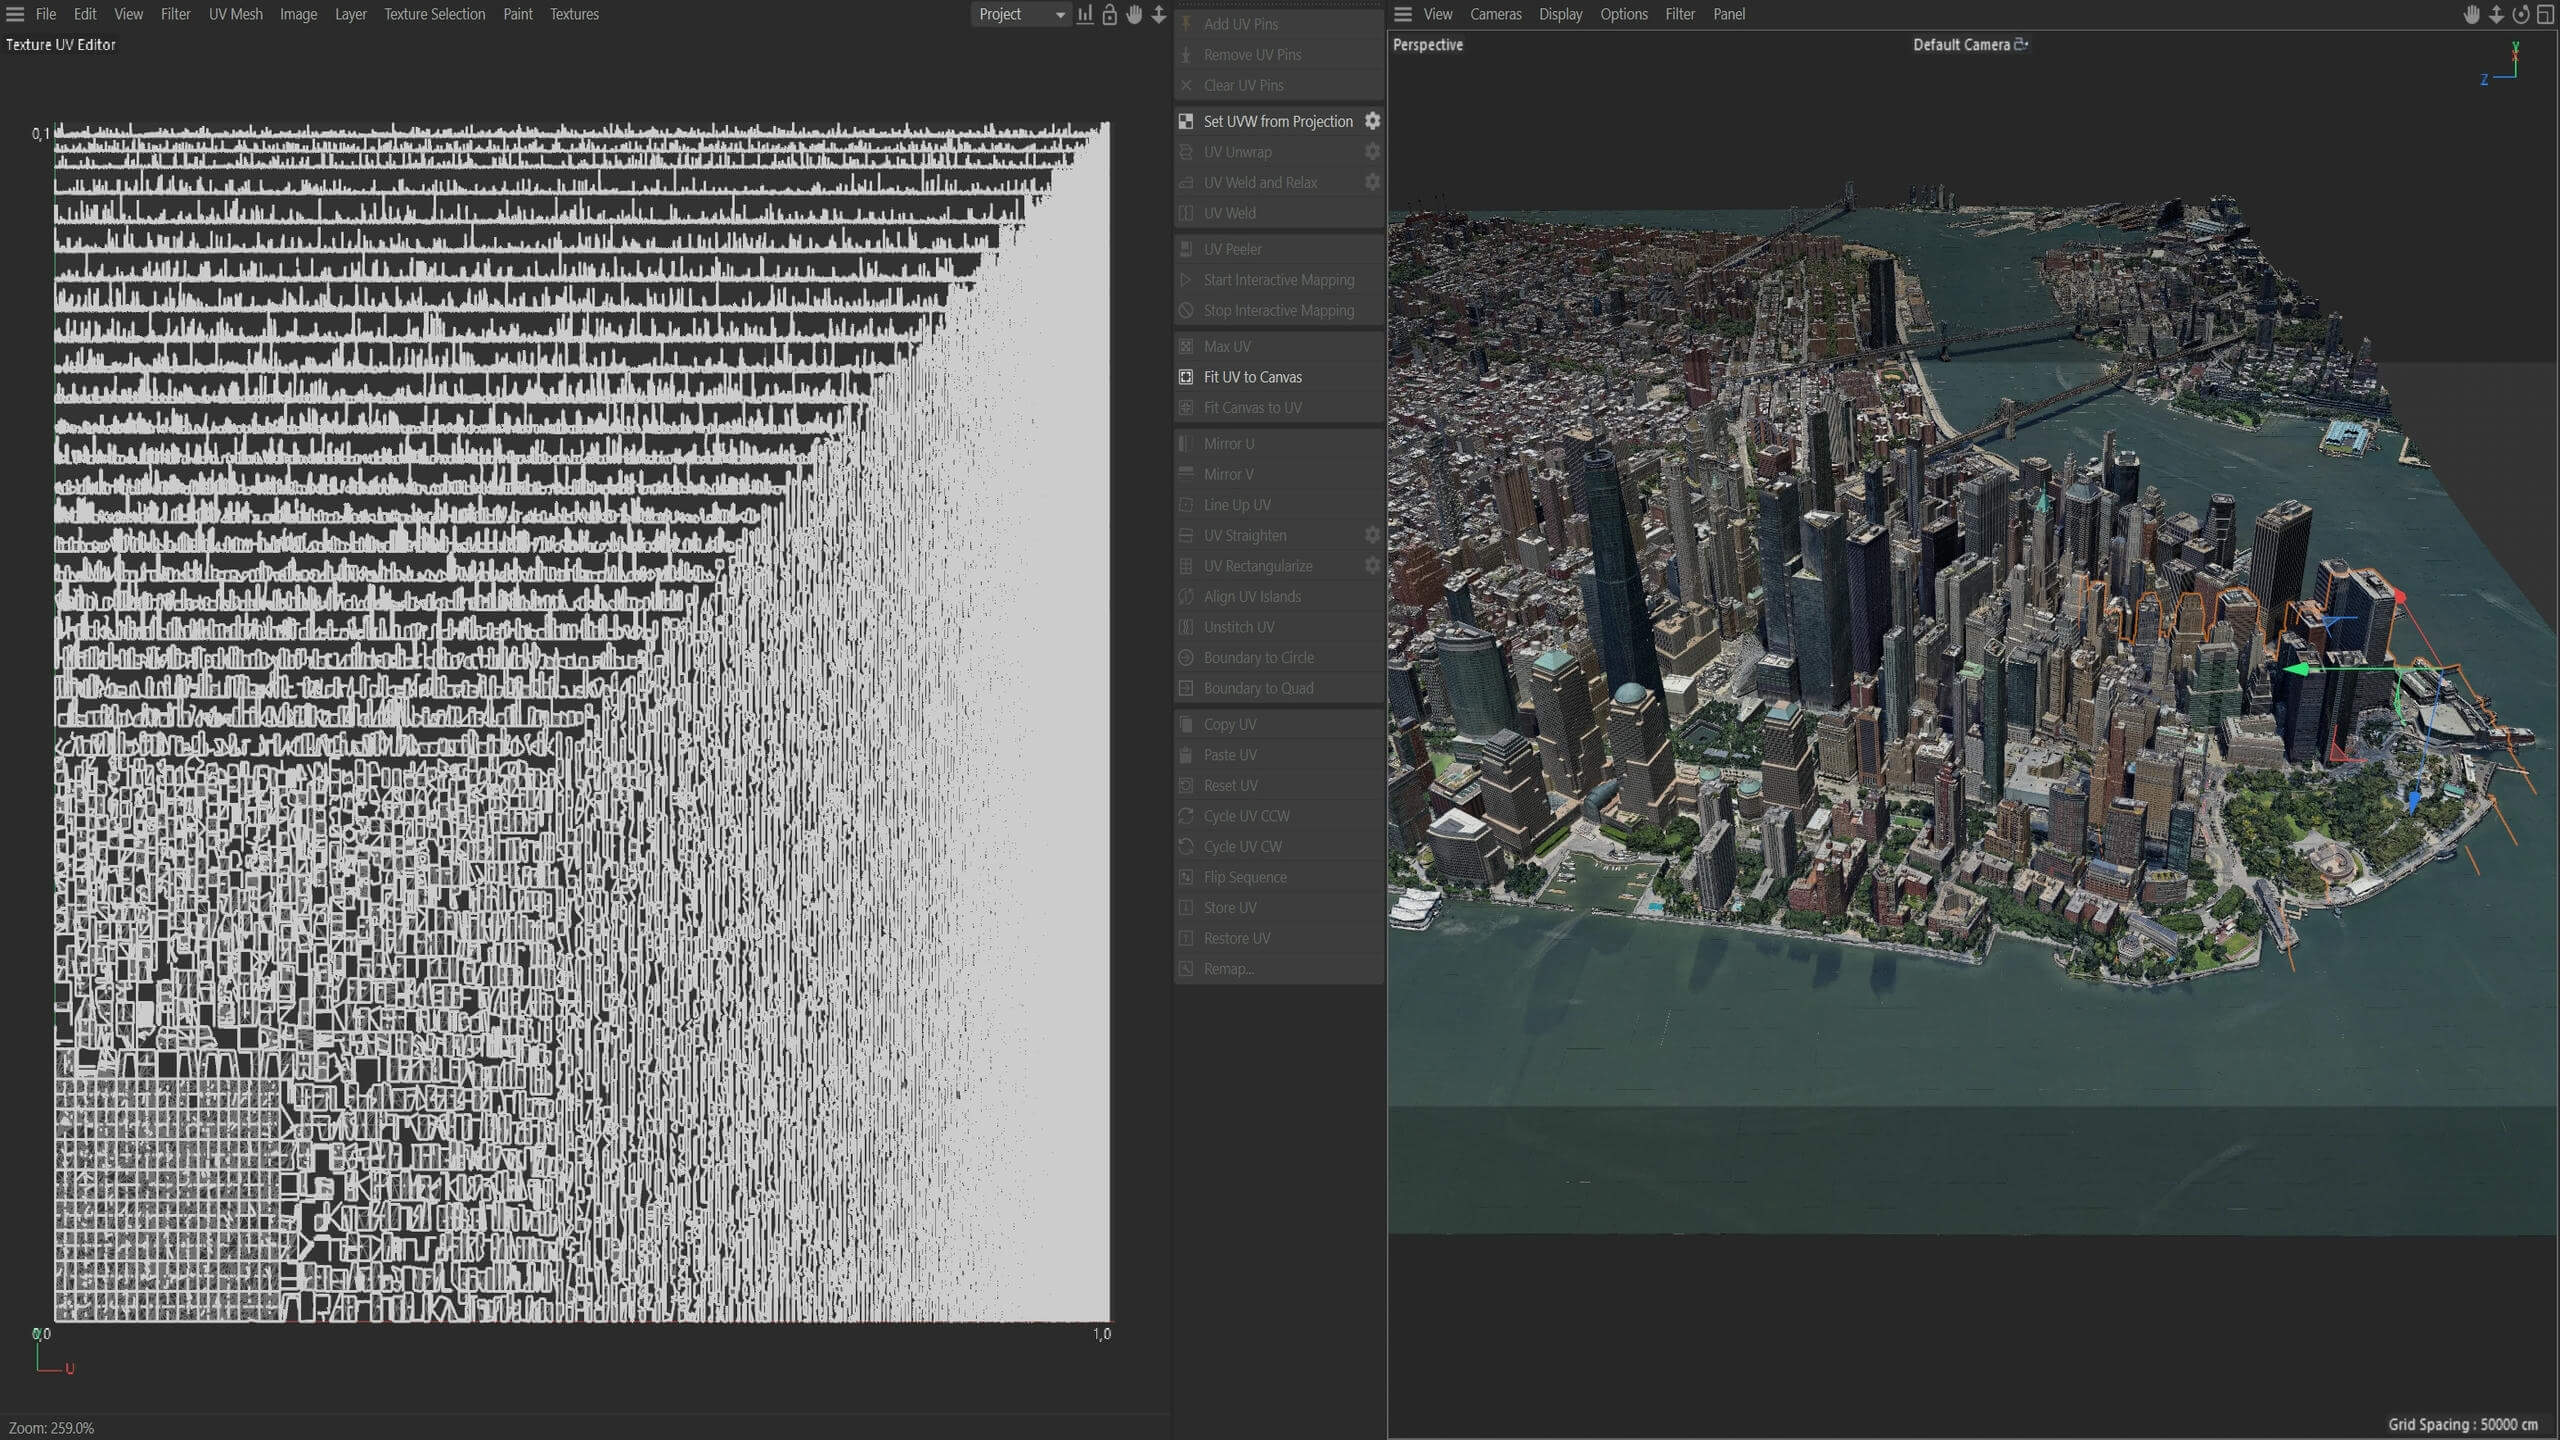Click the viewport pan hand icon

point(2472,14)
